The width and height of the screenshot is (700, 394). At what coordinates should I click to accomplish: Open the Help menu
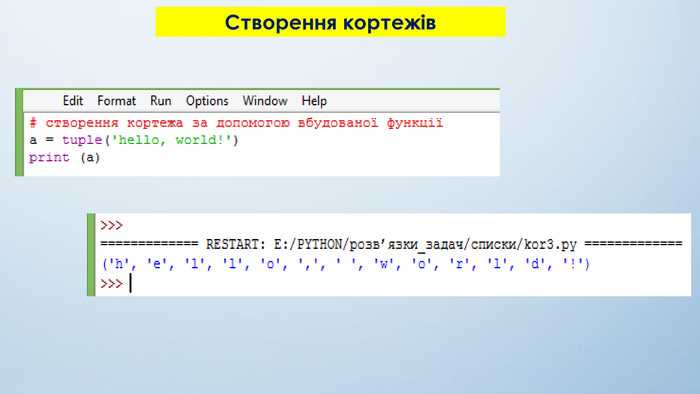coord(314,101)
